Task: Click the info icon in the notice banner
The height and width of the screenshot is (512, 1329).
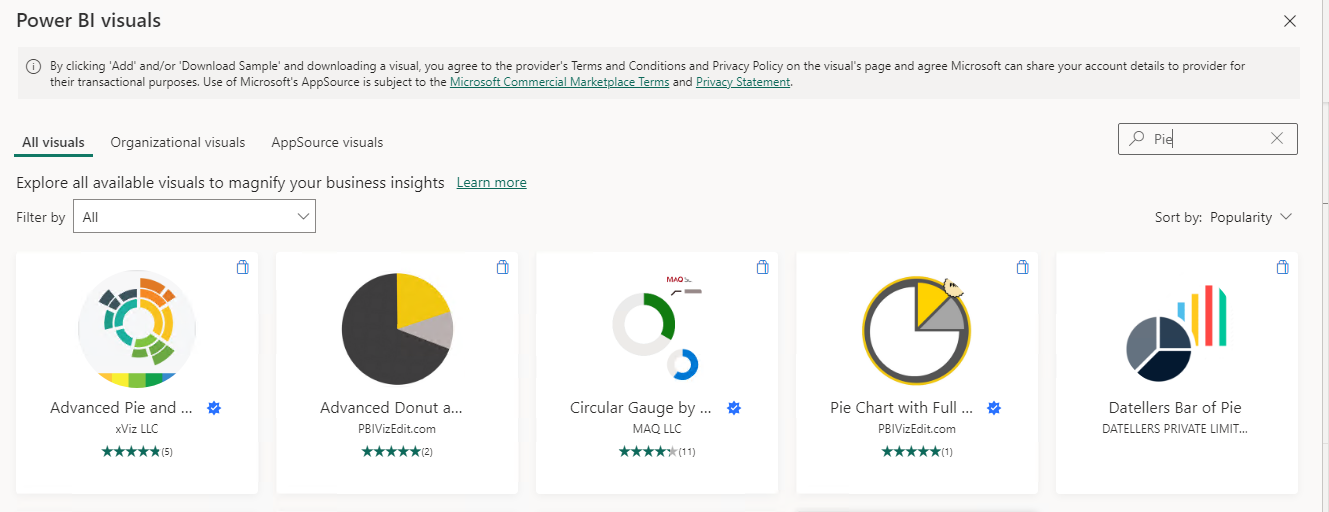Action: tap(33, 67)
